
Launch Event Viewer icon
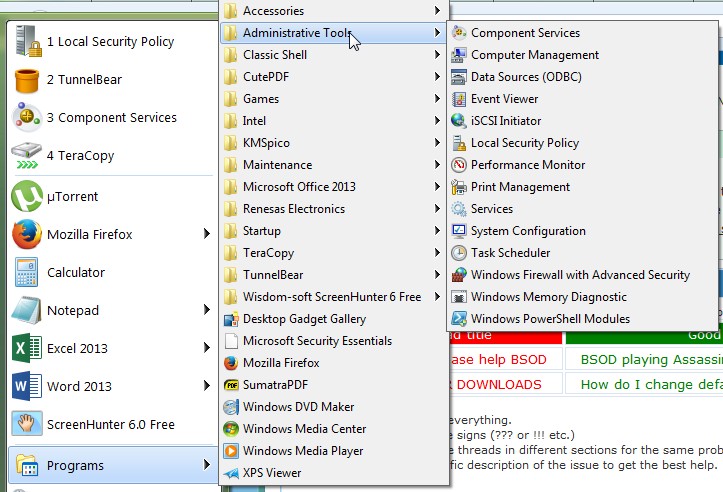(x=459, y=99)
